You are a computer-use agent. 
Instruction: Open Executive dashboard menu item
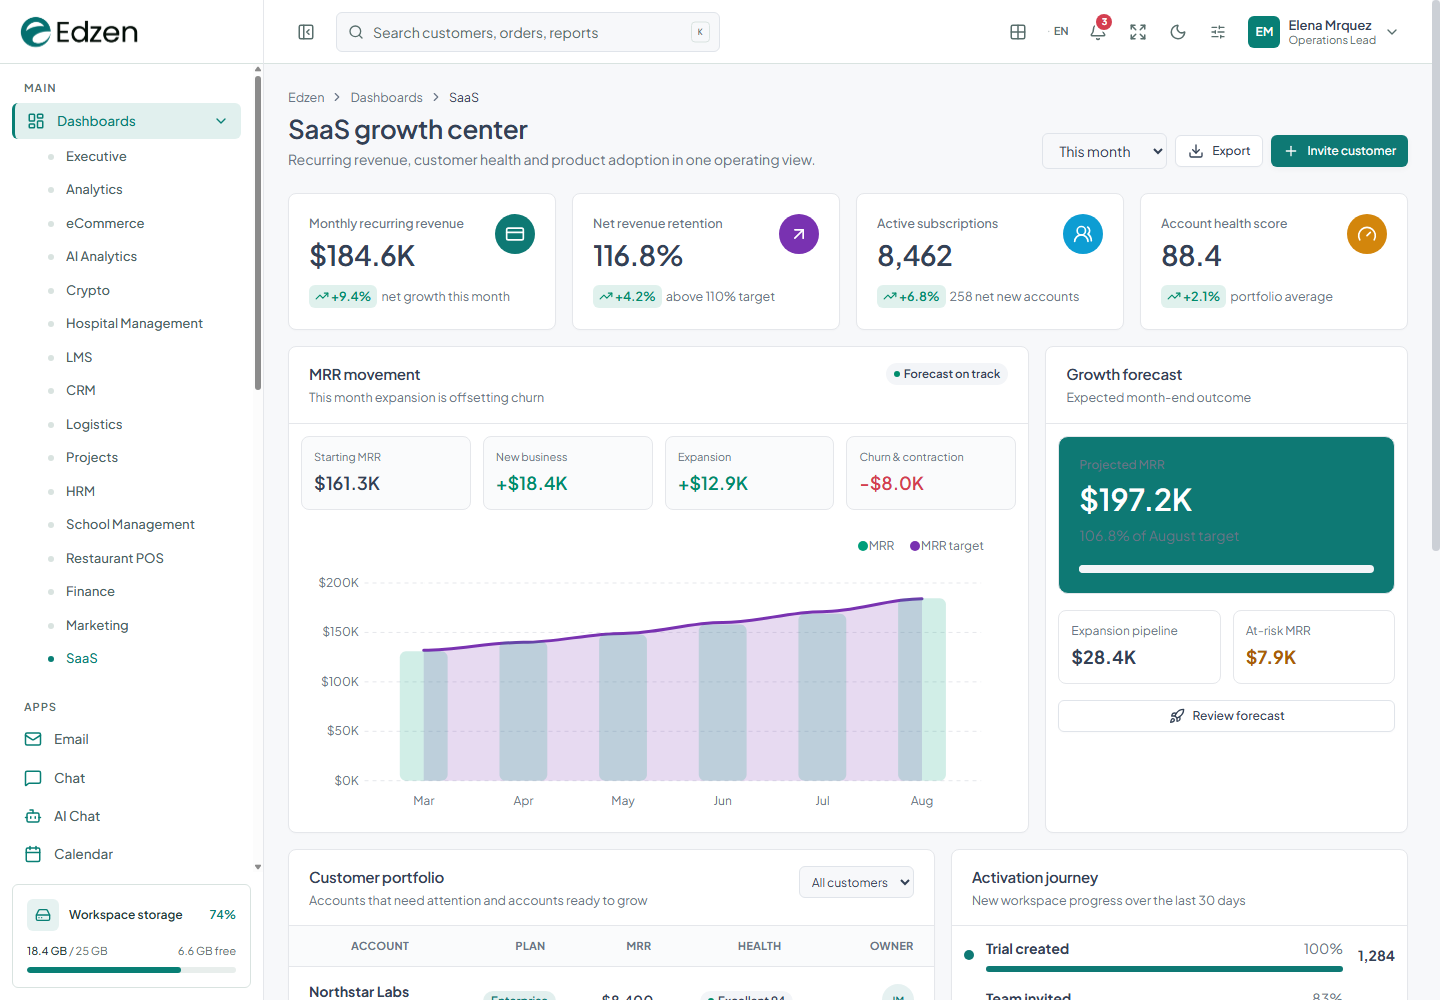[x=96, y=156]
